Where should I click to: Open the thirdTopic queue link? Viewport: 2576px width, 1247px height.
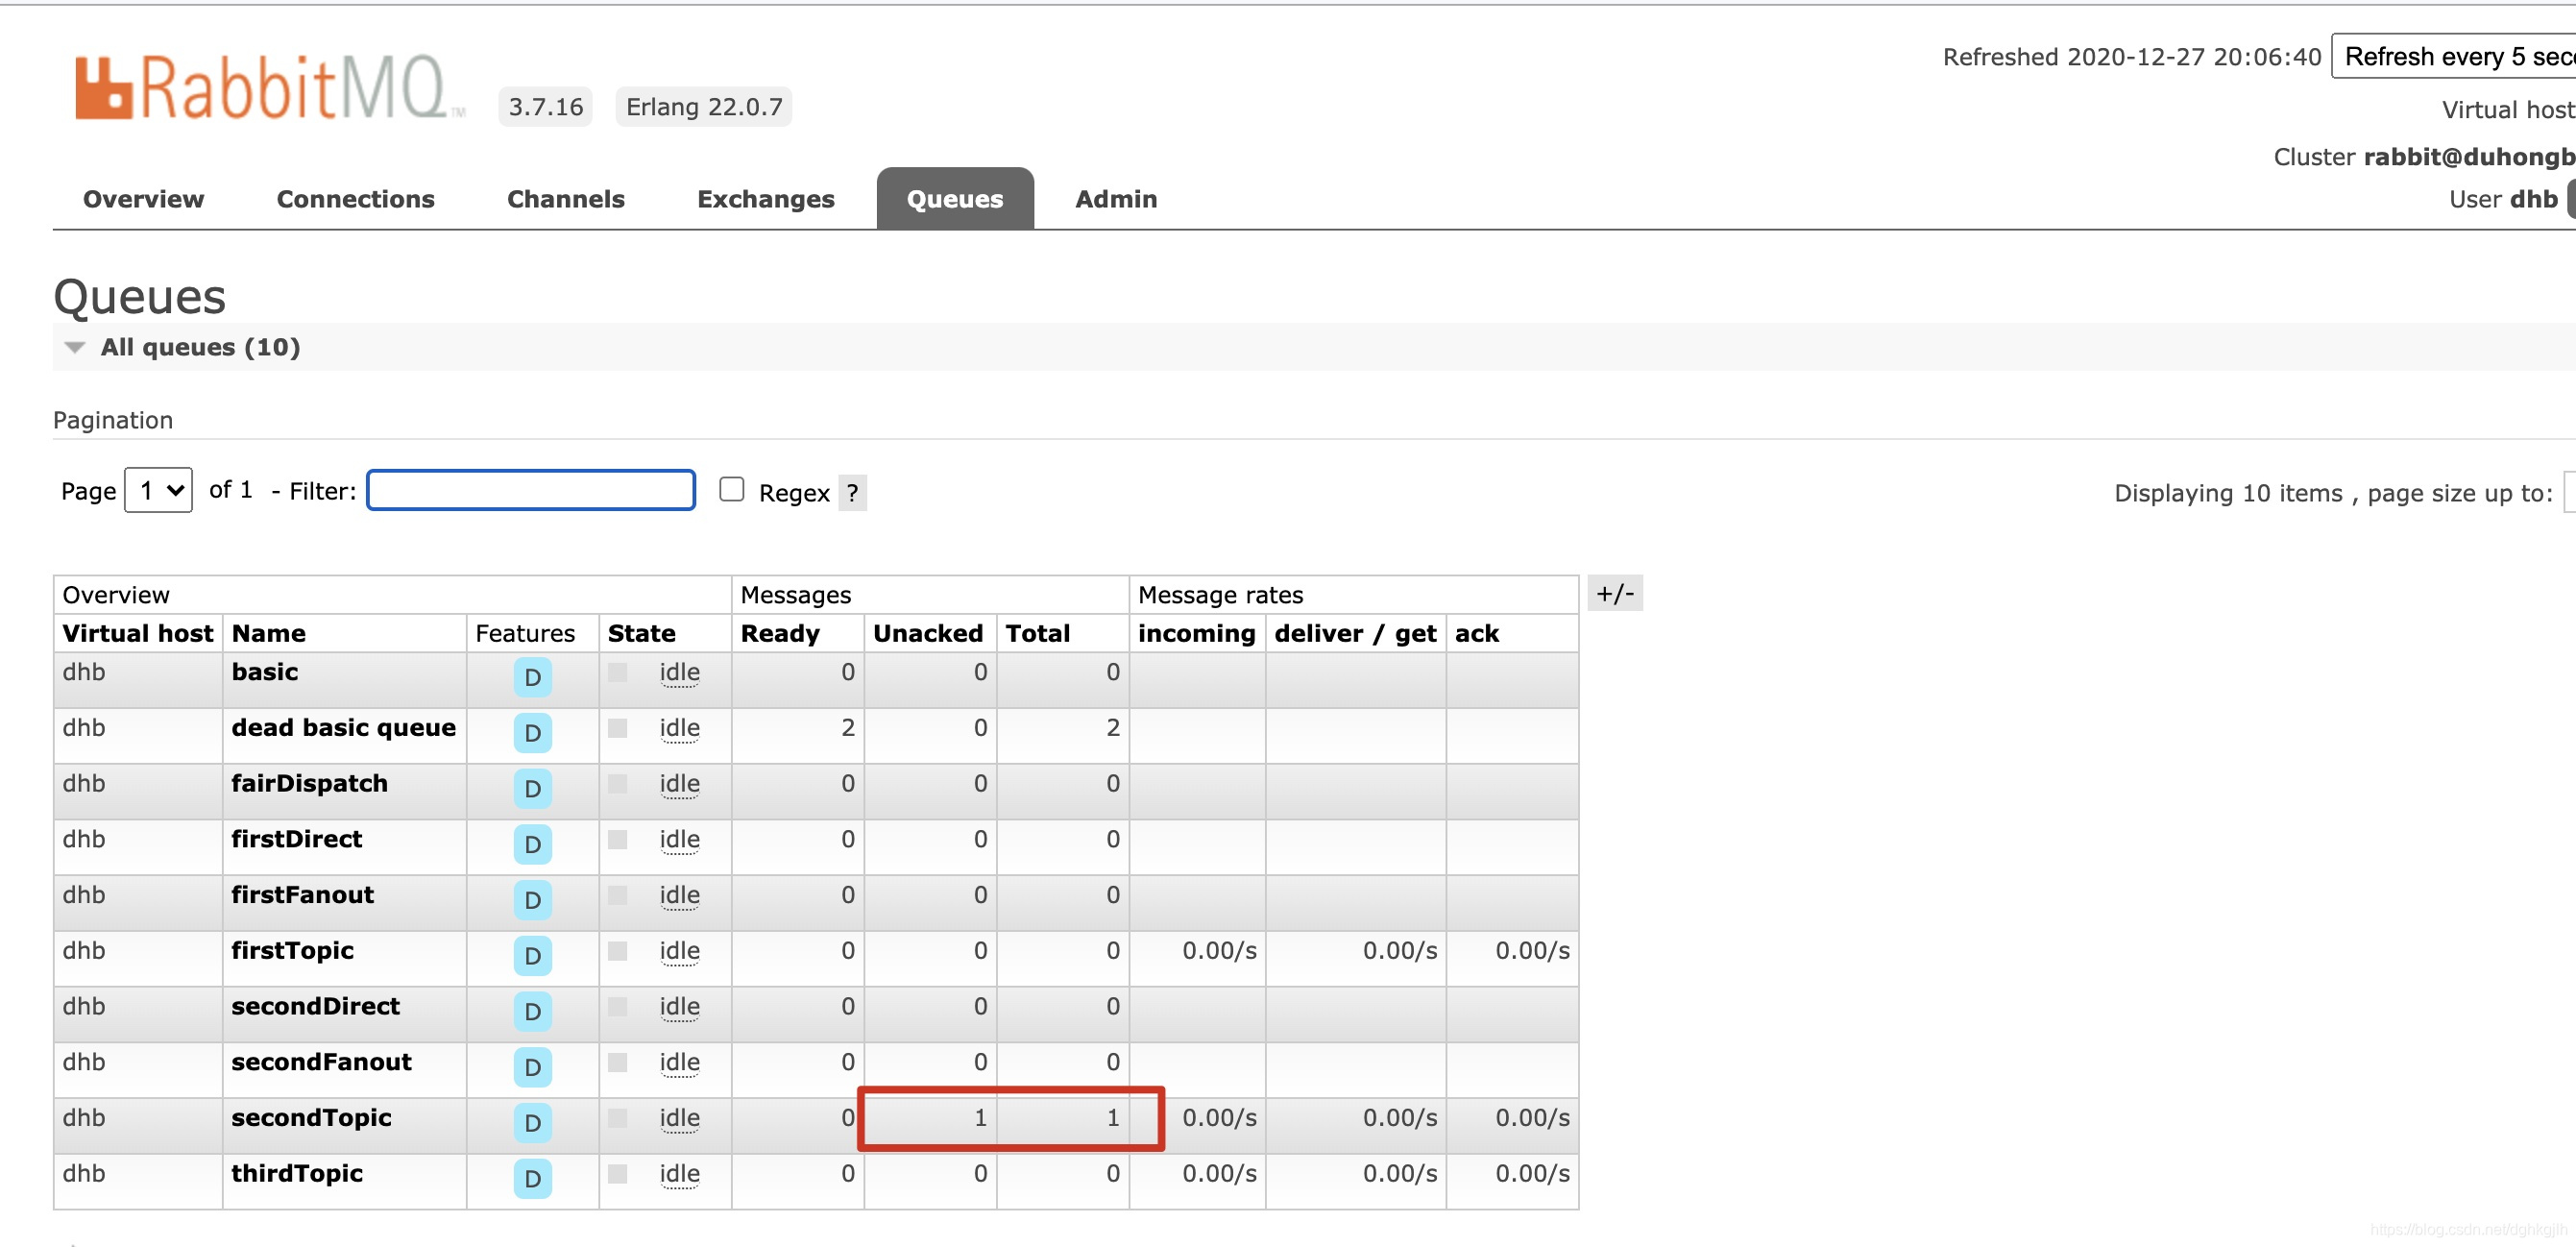pyautogui.click(x=297, y=1174)
